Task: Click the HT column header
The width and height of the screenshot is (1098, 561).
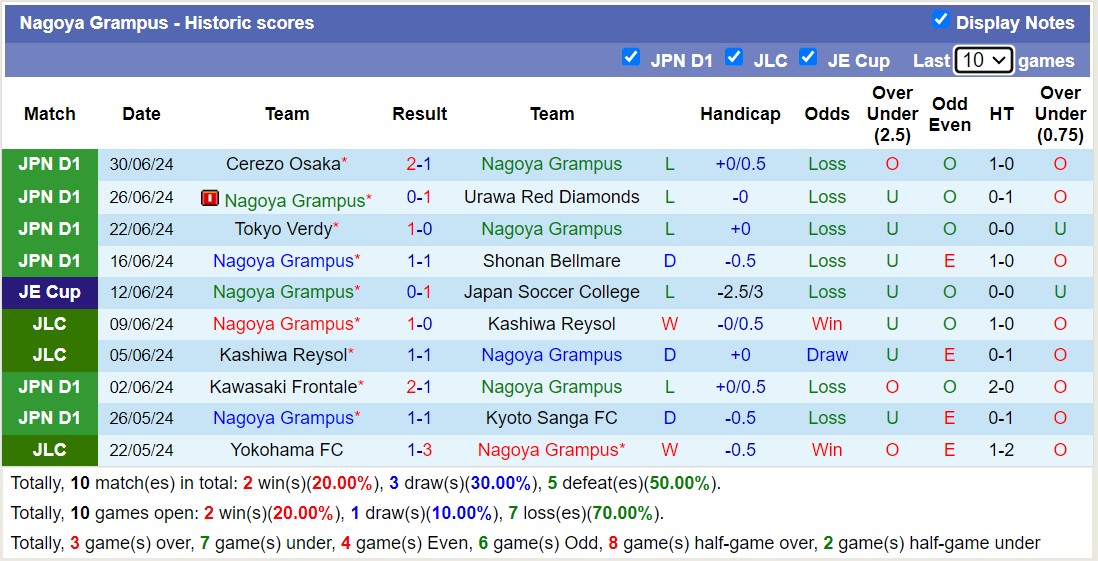Action: [1001, 114]
